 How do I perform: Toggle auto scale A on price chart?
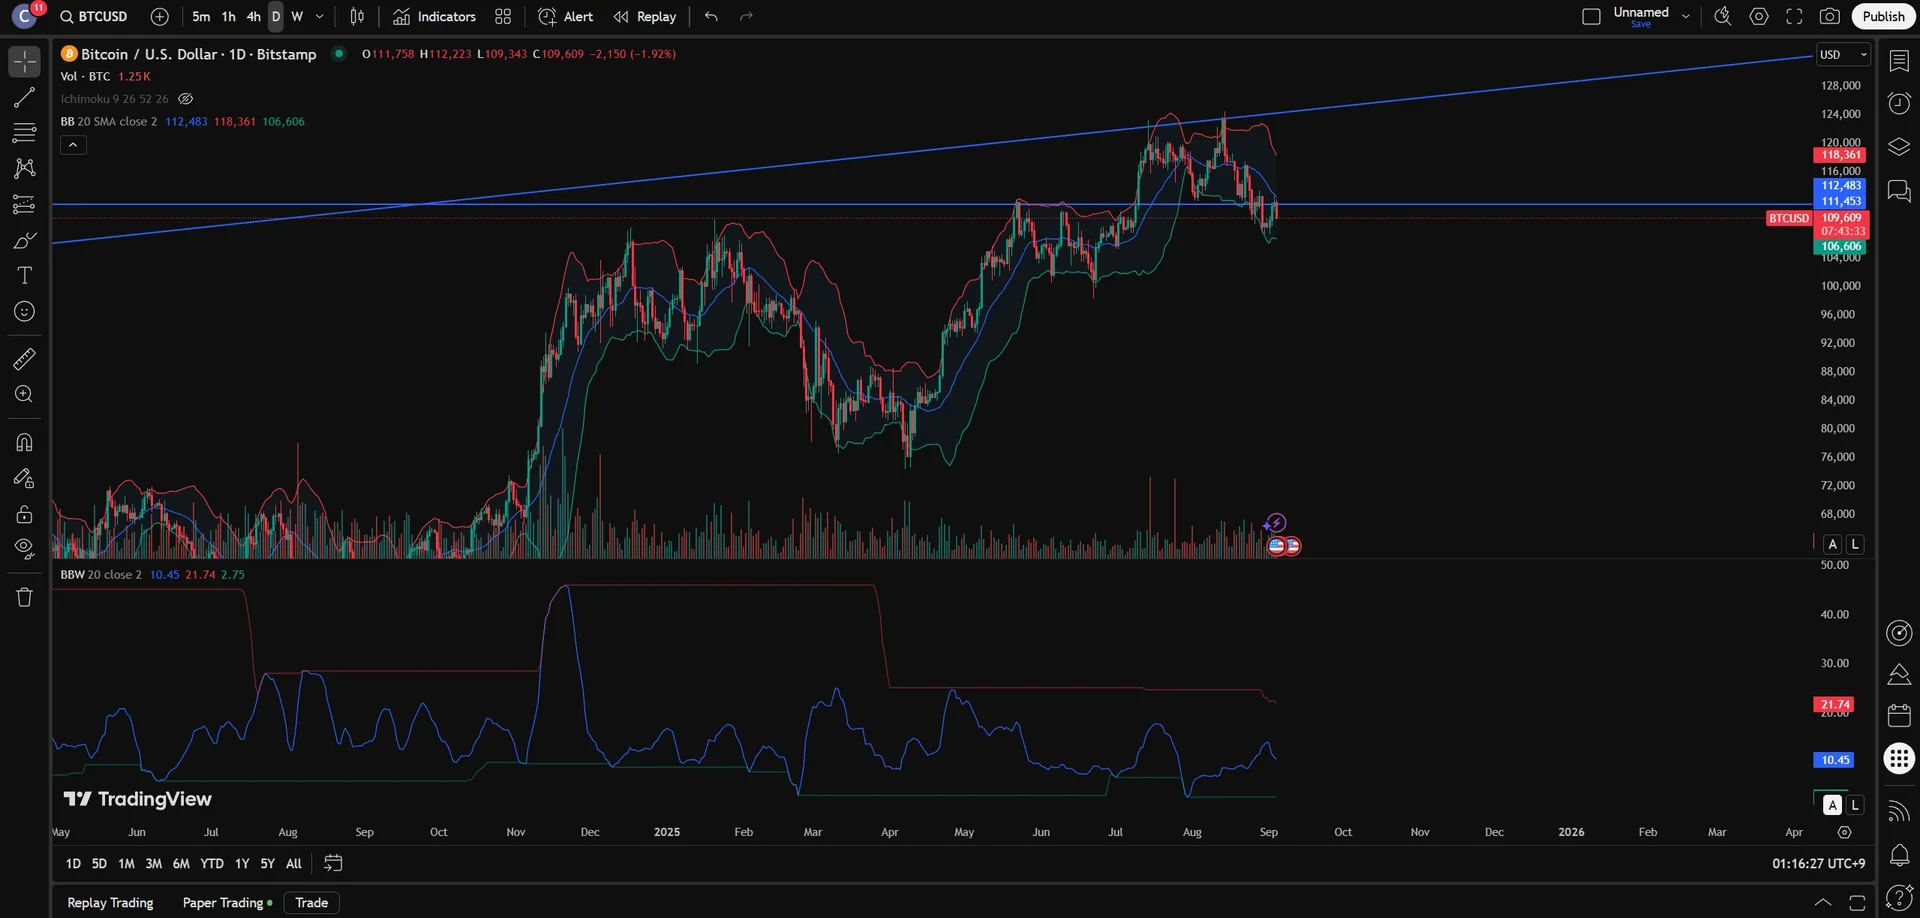pyautogui.click(x=1832, y=544)
